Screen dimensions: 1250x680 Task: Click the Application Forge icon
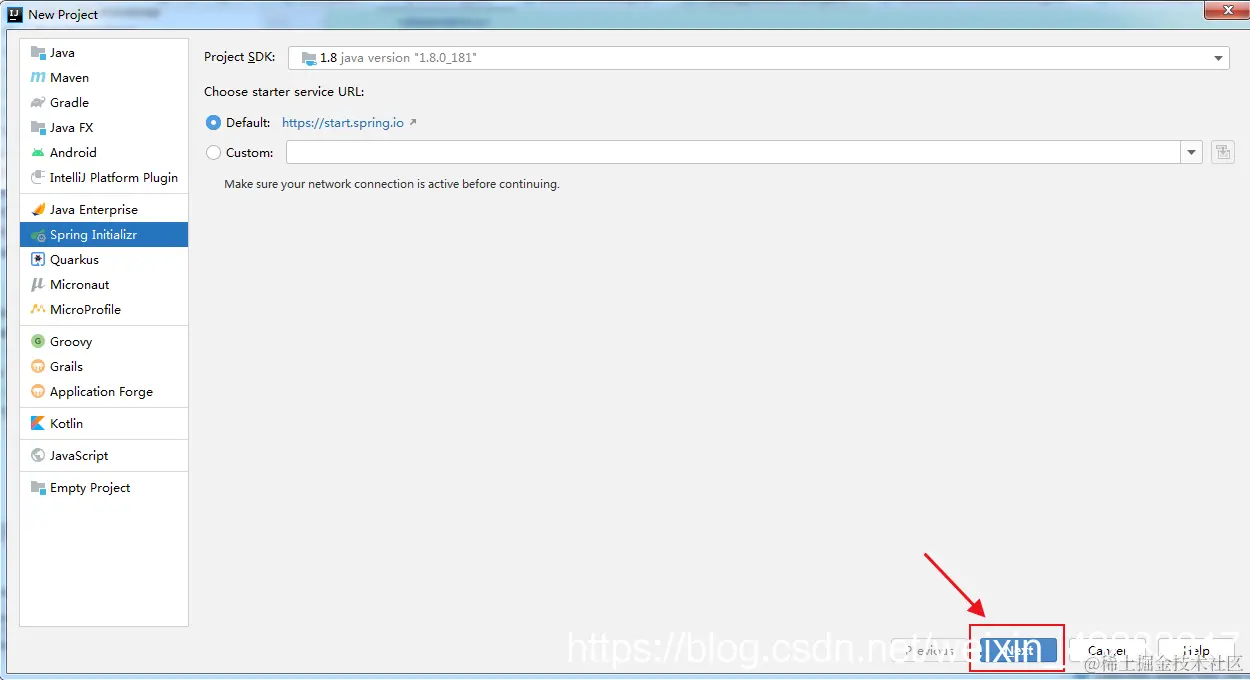click(38, 392)
